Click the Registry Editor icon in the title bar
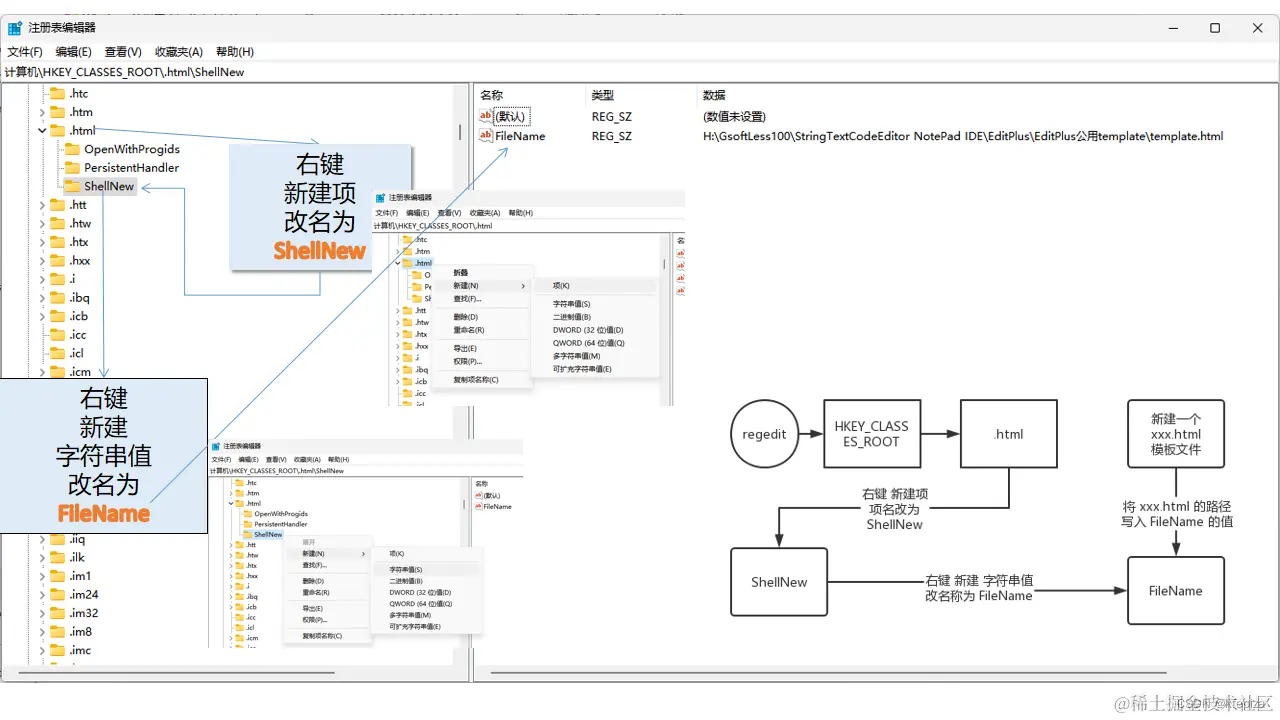This screenshot has height=720, width=1280. pos(13,27)
